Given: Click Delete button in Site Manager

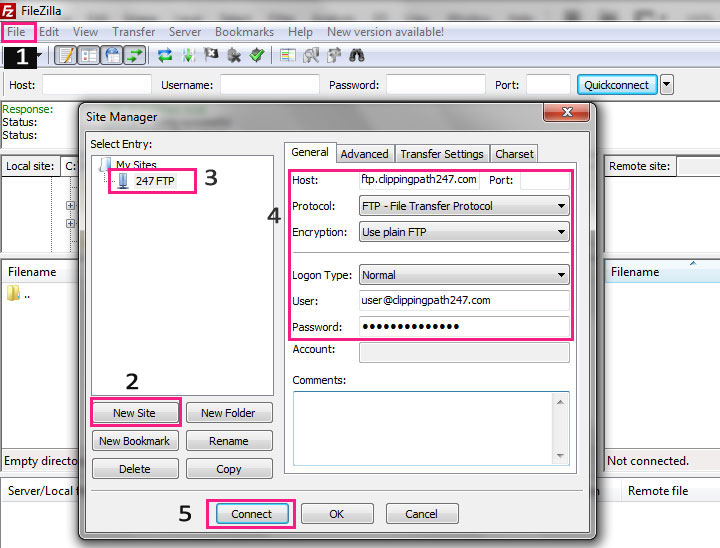Looking at the screenshot, I should [x=135, y=469].
